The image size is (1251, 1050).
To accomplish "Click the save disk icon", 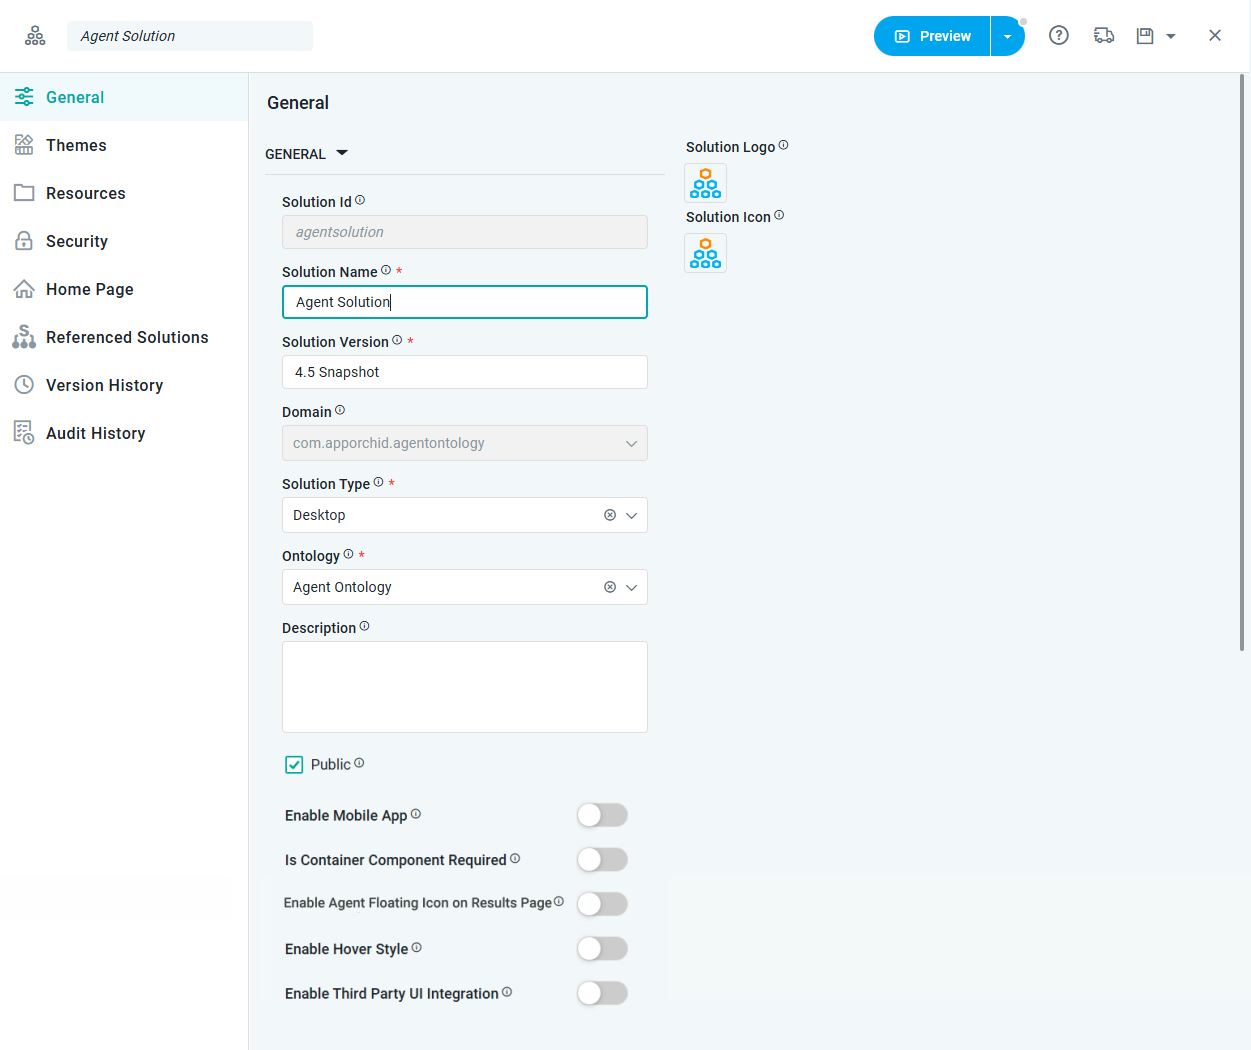I will (x=1145, y=36).
